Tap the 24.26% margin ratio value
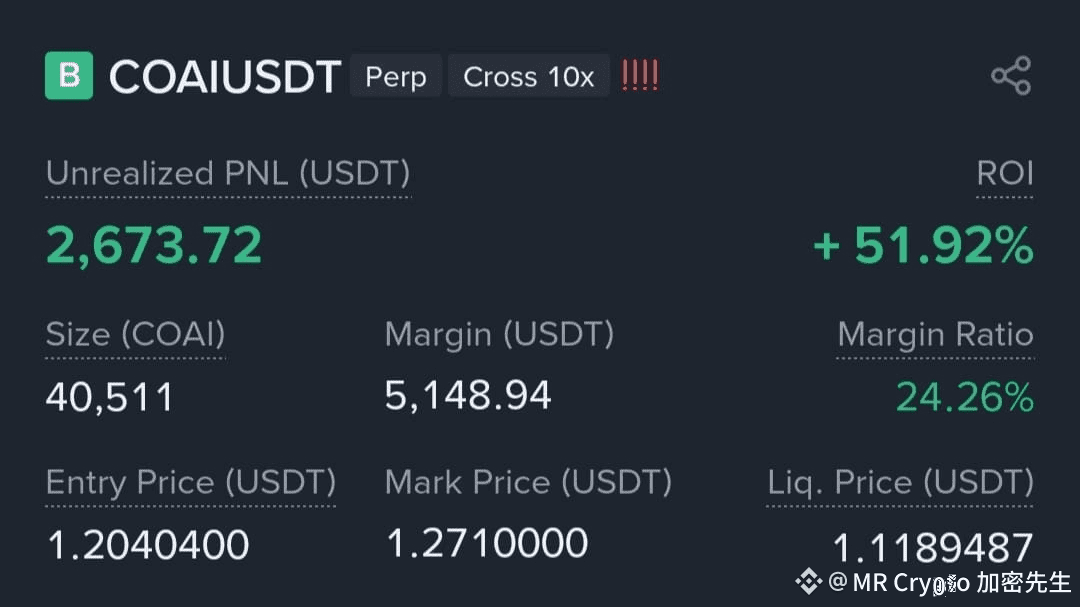 pos(965,397)
